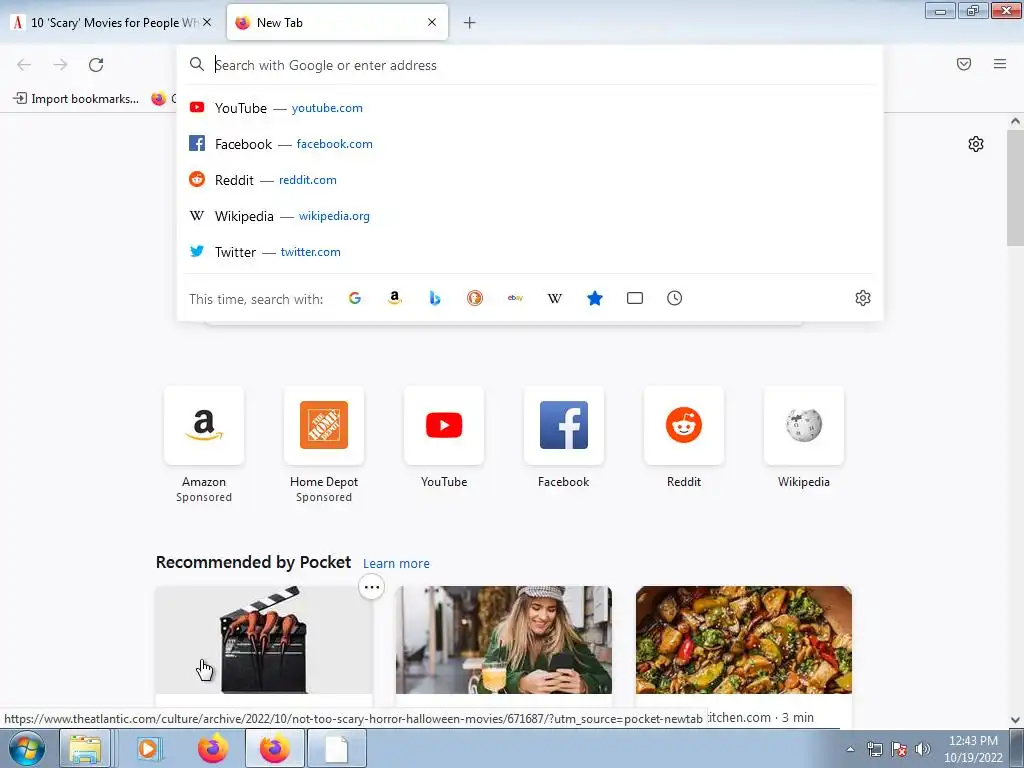Open new tab personalize gear icon
The image size is (1024, 768).
click(x=976, y=144)
